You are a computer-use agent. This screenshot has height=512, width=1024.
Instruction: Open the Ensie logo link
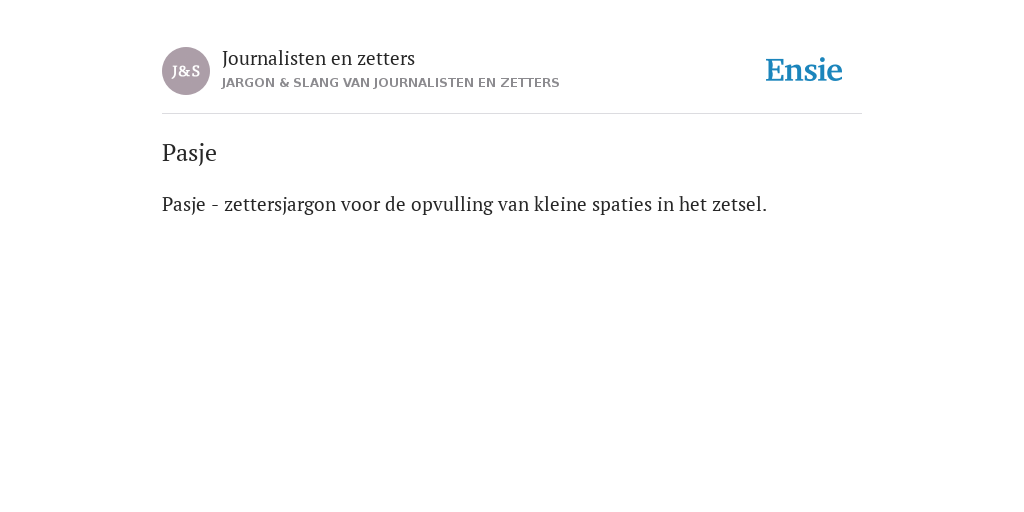804,71
